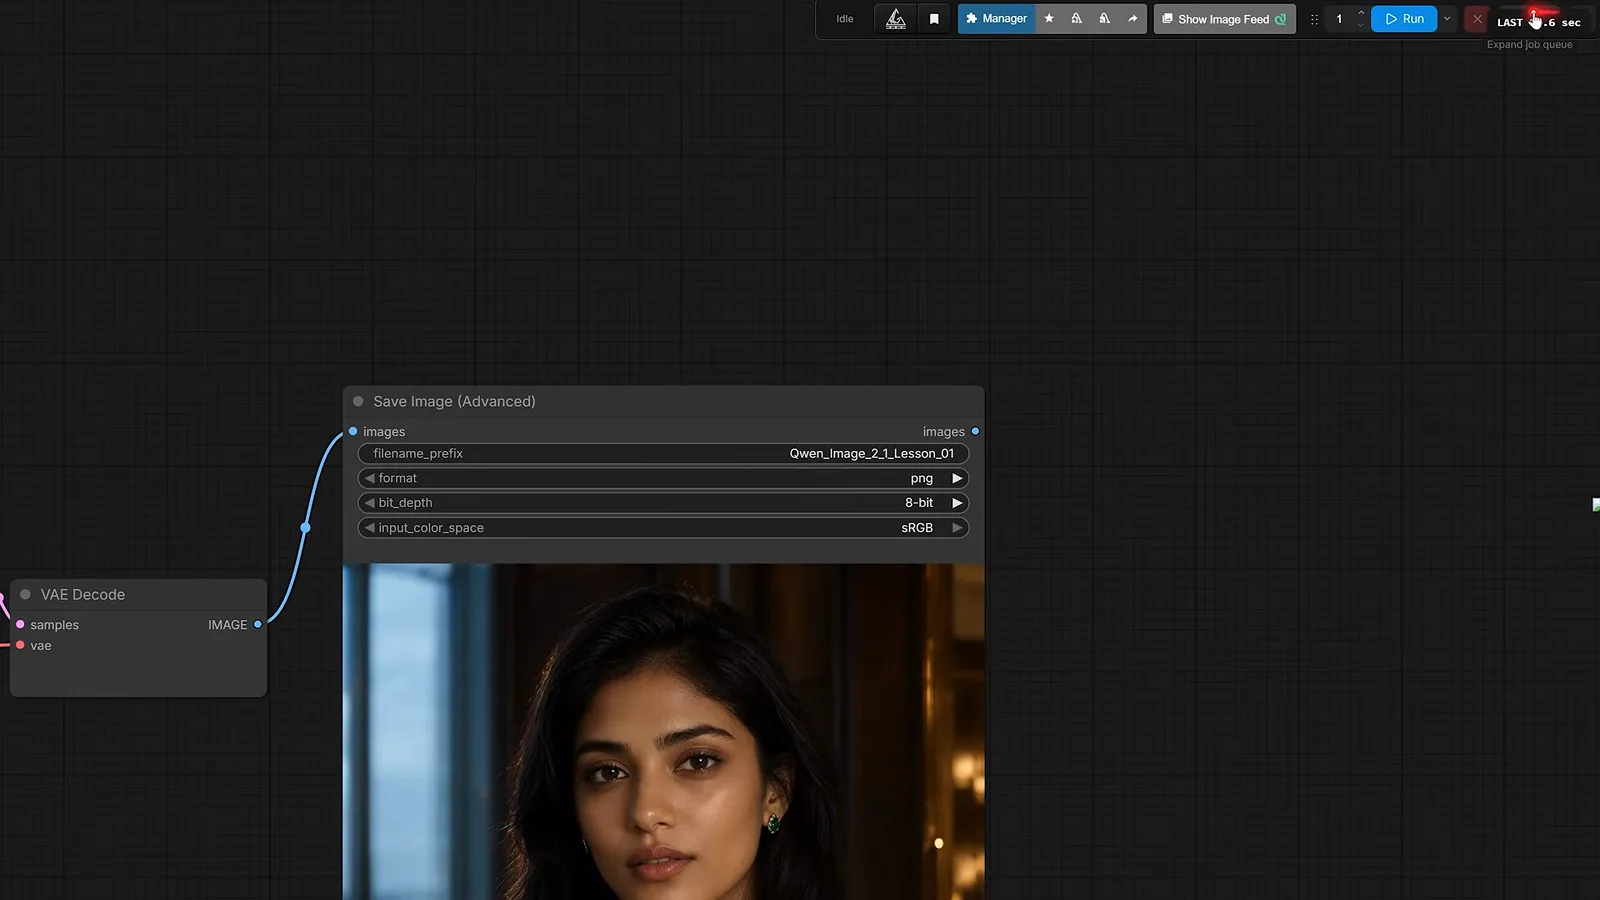Click the samples input socket on VAE Decode
1600x900 pixels.
pyautogui.click(x=20, y=624)
